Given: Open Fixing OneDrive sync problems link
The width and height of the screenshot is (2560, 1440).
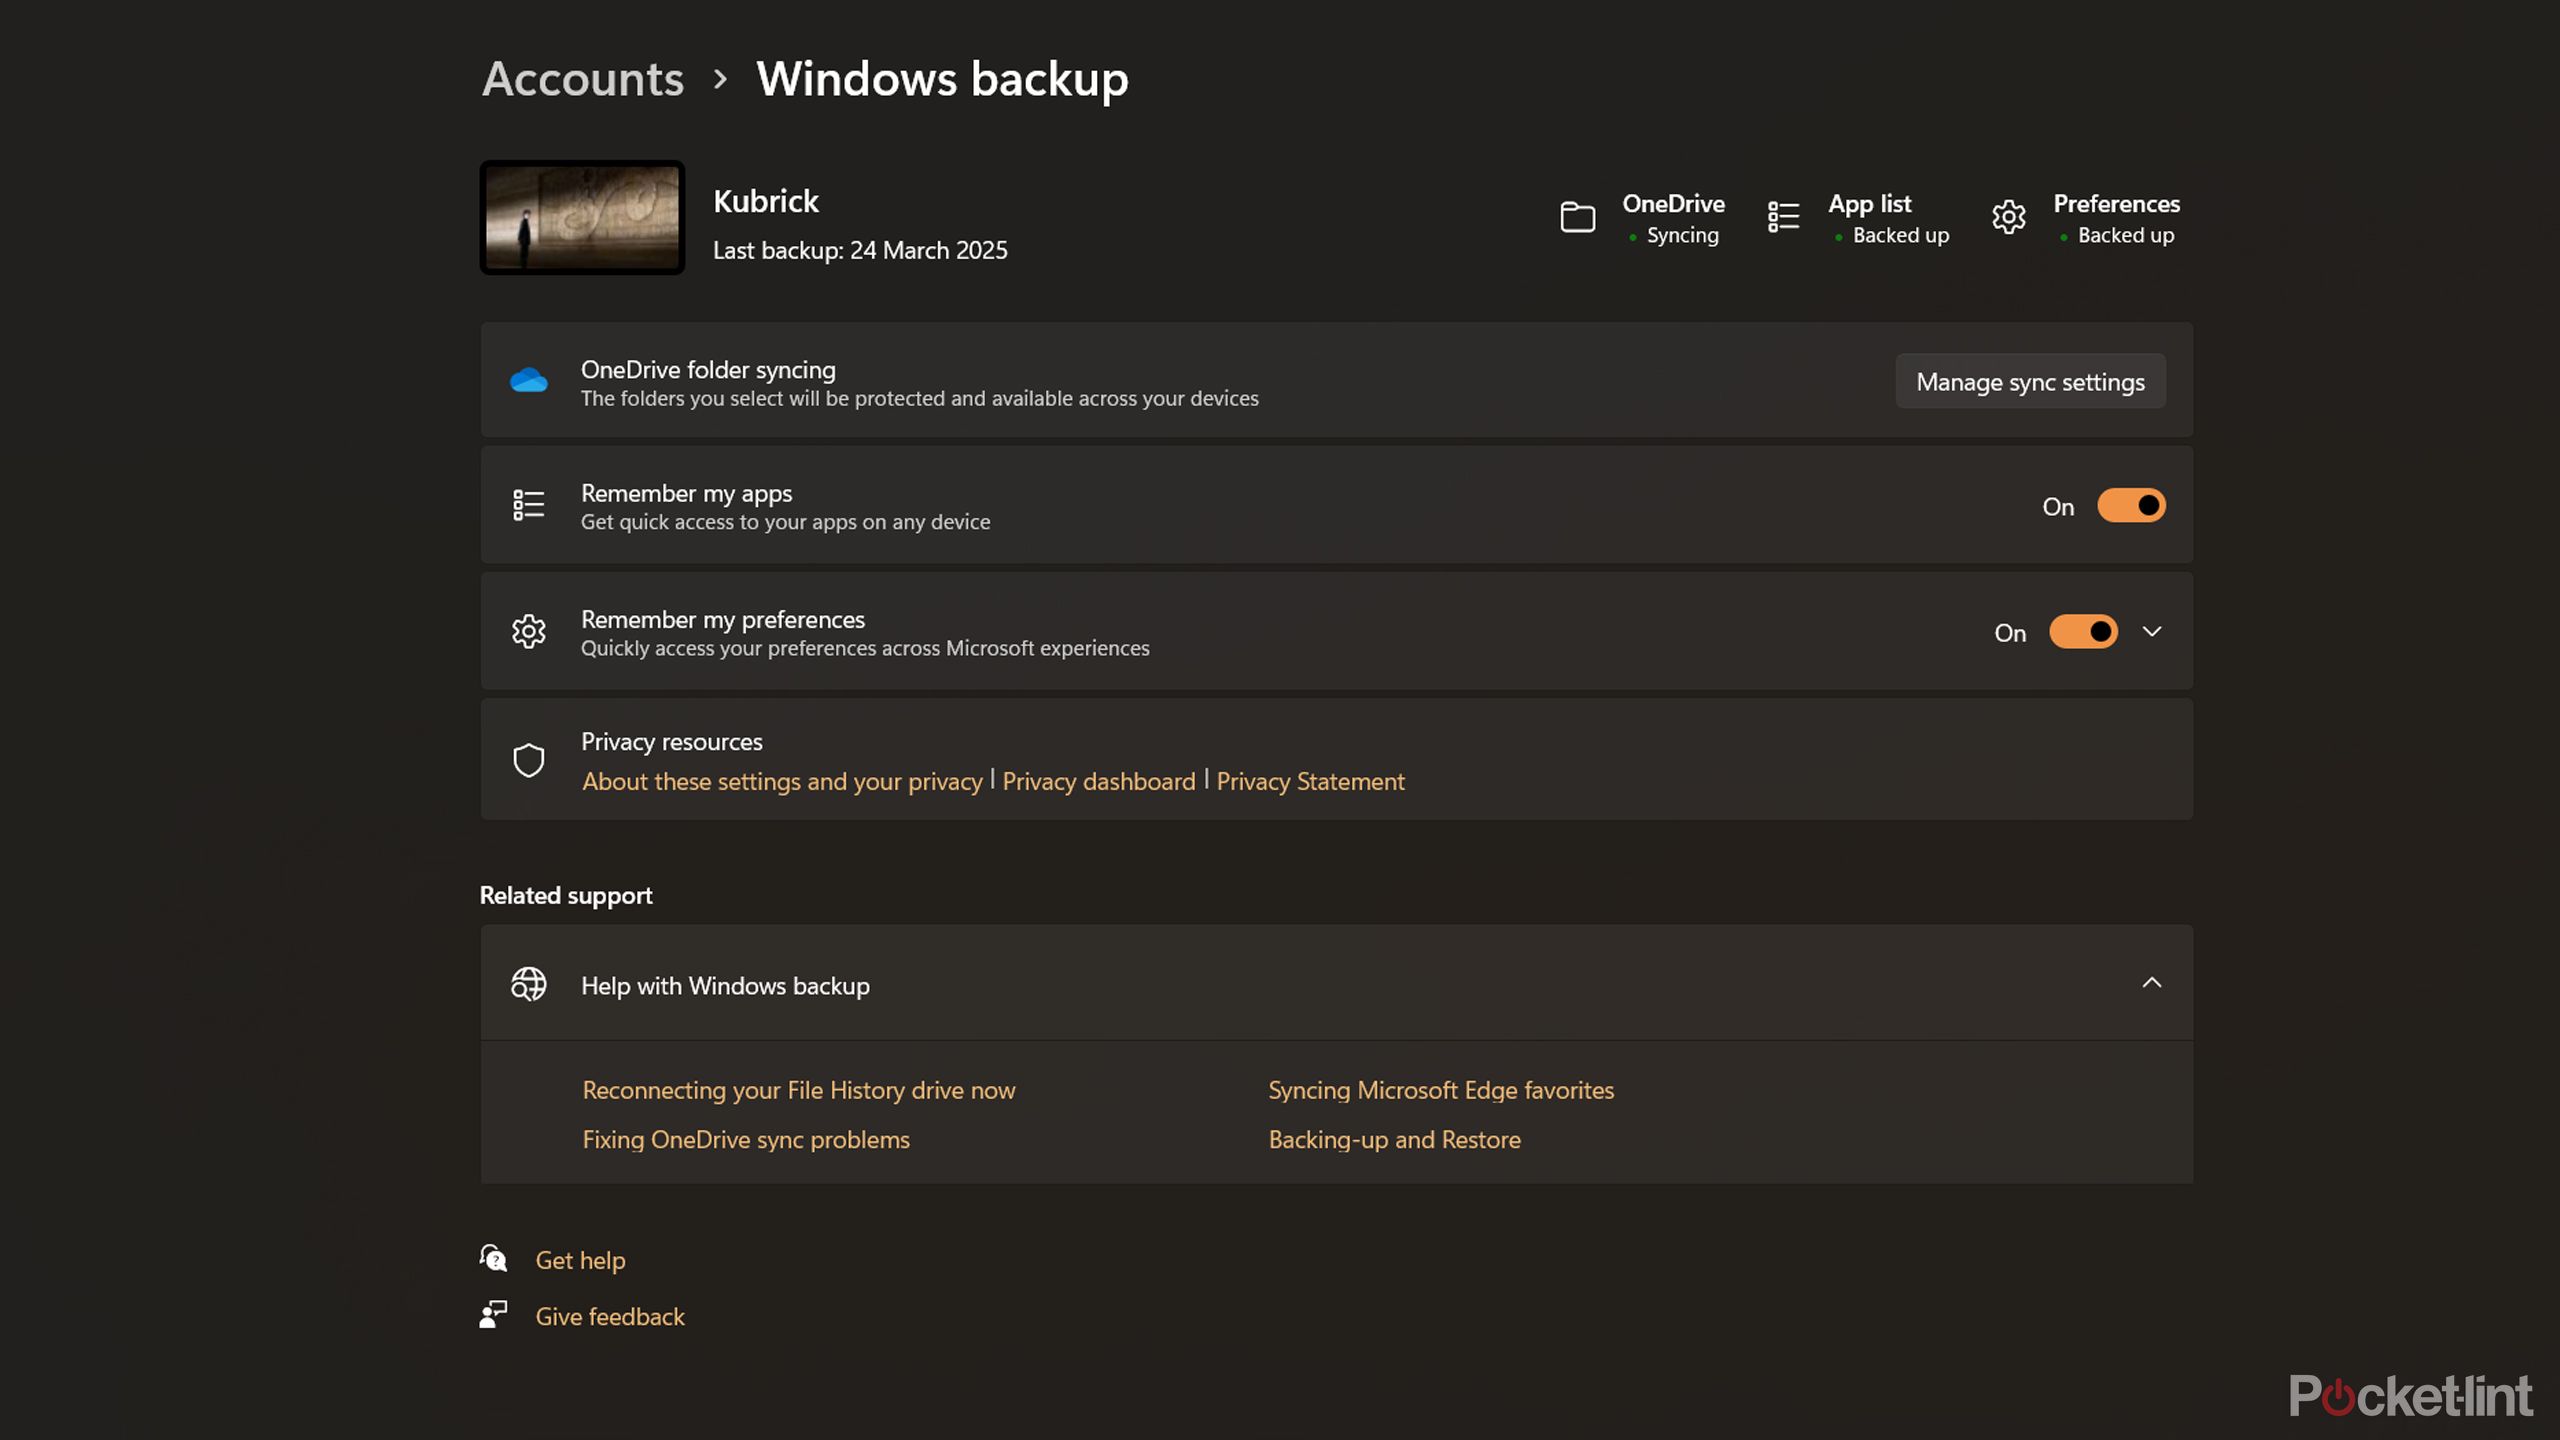Looking at the screenshot, I should tap(745, 1140).
